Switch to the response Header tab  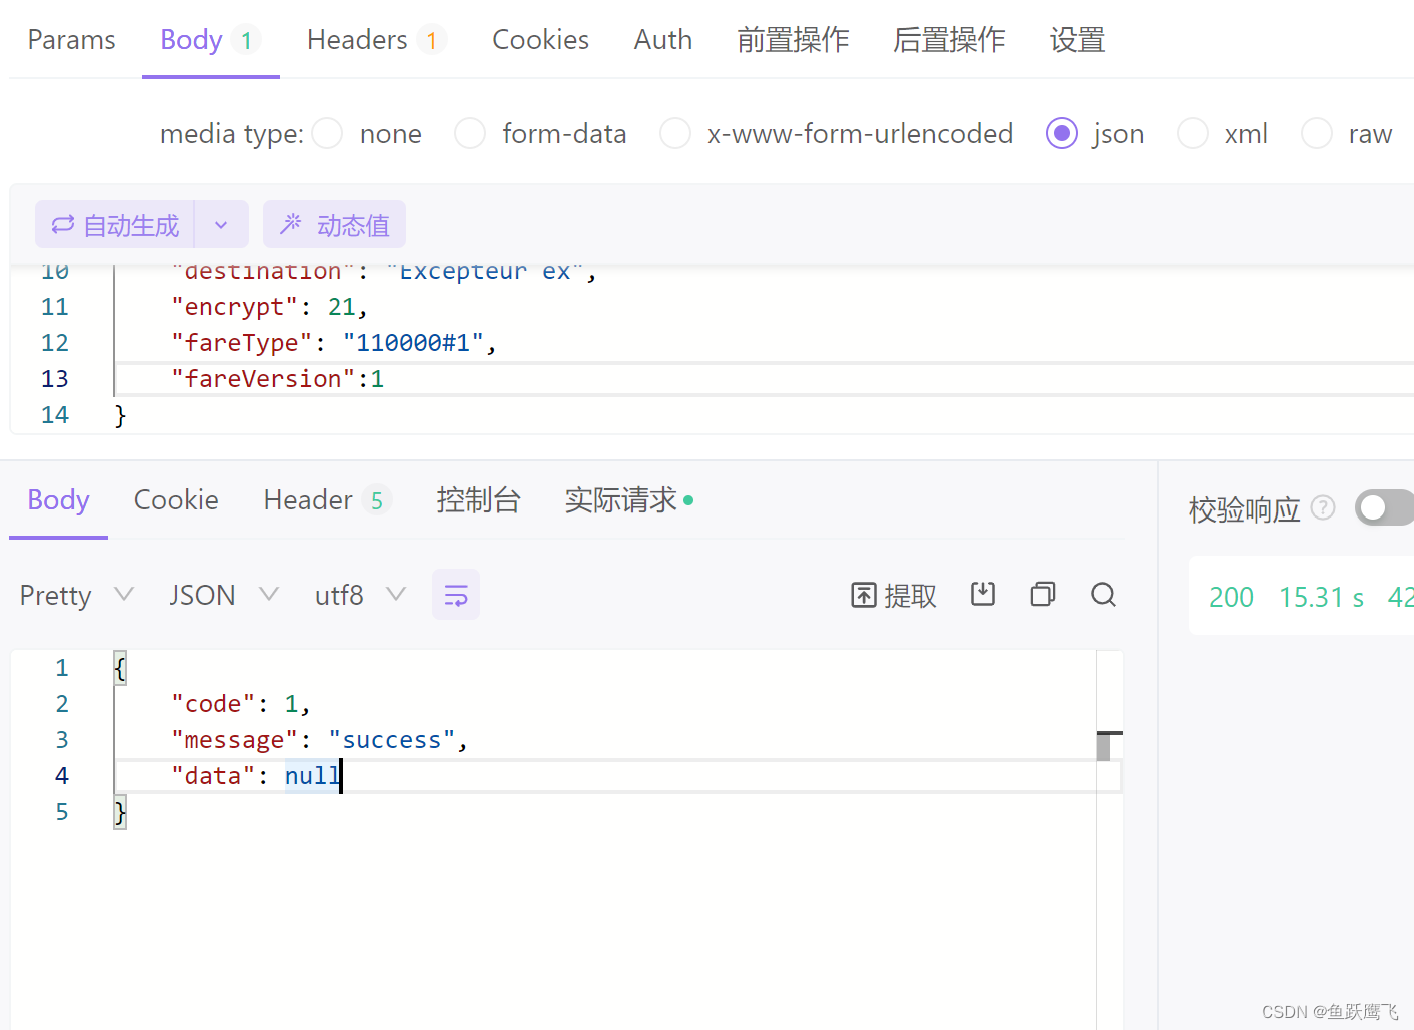coord(327,500)
